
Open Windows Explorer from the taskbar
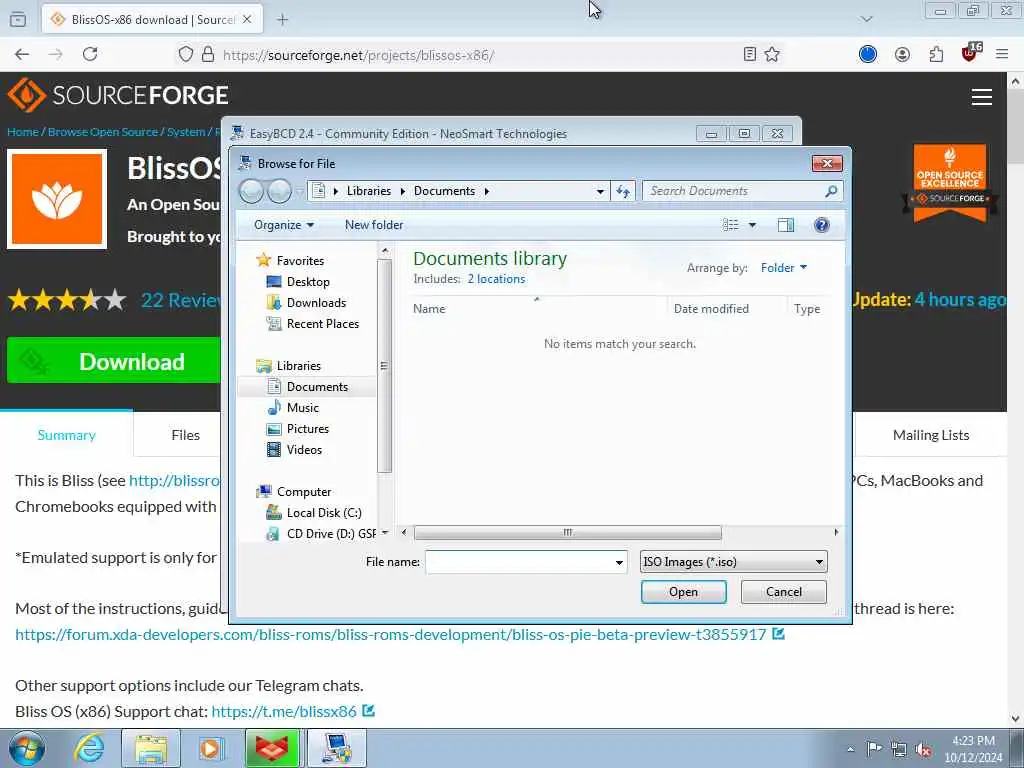[151, 748]
